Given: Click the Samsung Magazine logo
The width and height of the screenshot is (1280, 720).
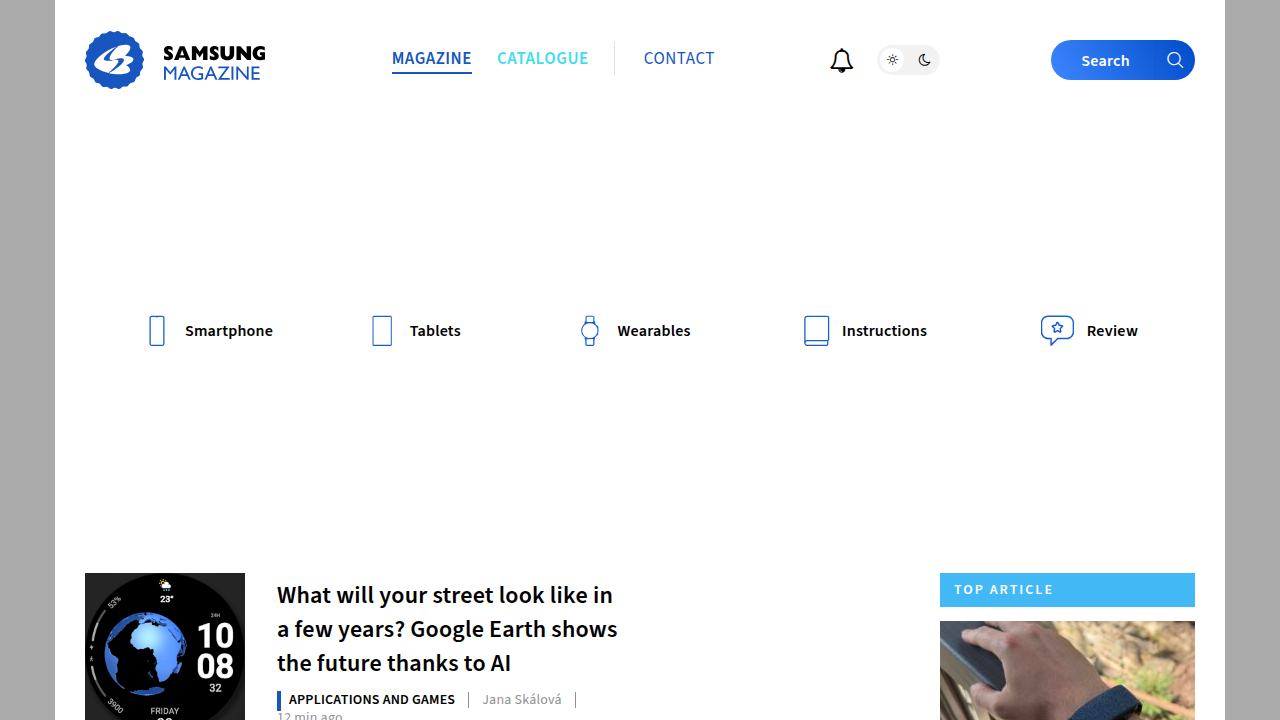Looking at the screenshot, I should point(175,60).
